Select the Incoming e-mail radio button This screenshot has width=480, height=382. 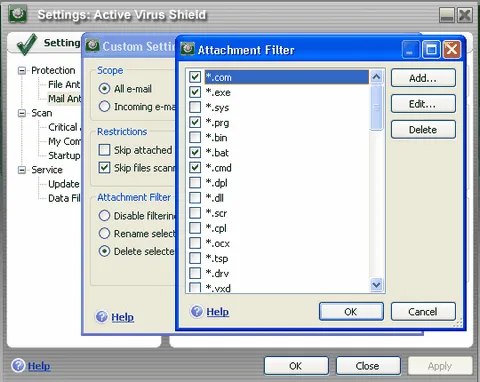104,106
